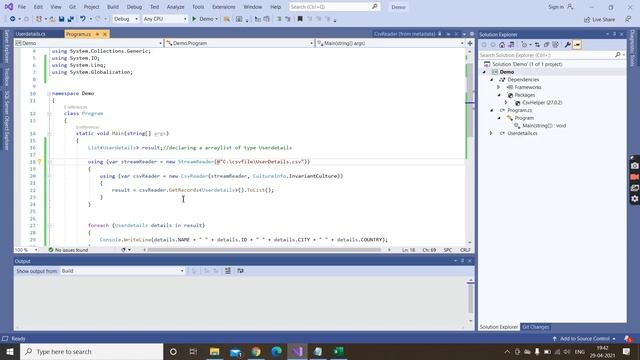Screen dimensions: 640x360
Task: Open the Show output from Build dropdown
Action: point(122,271)
